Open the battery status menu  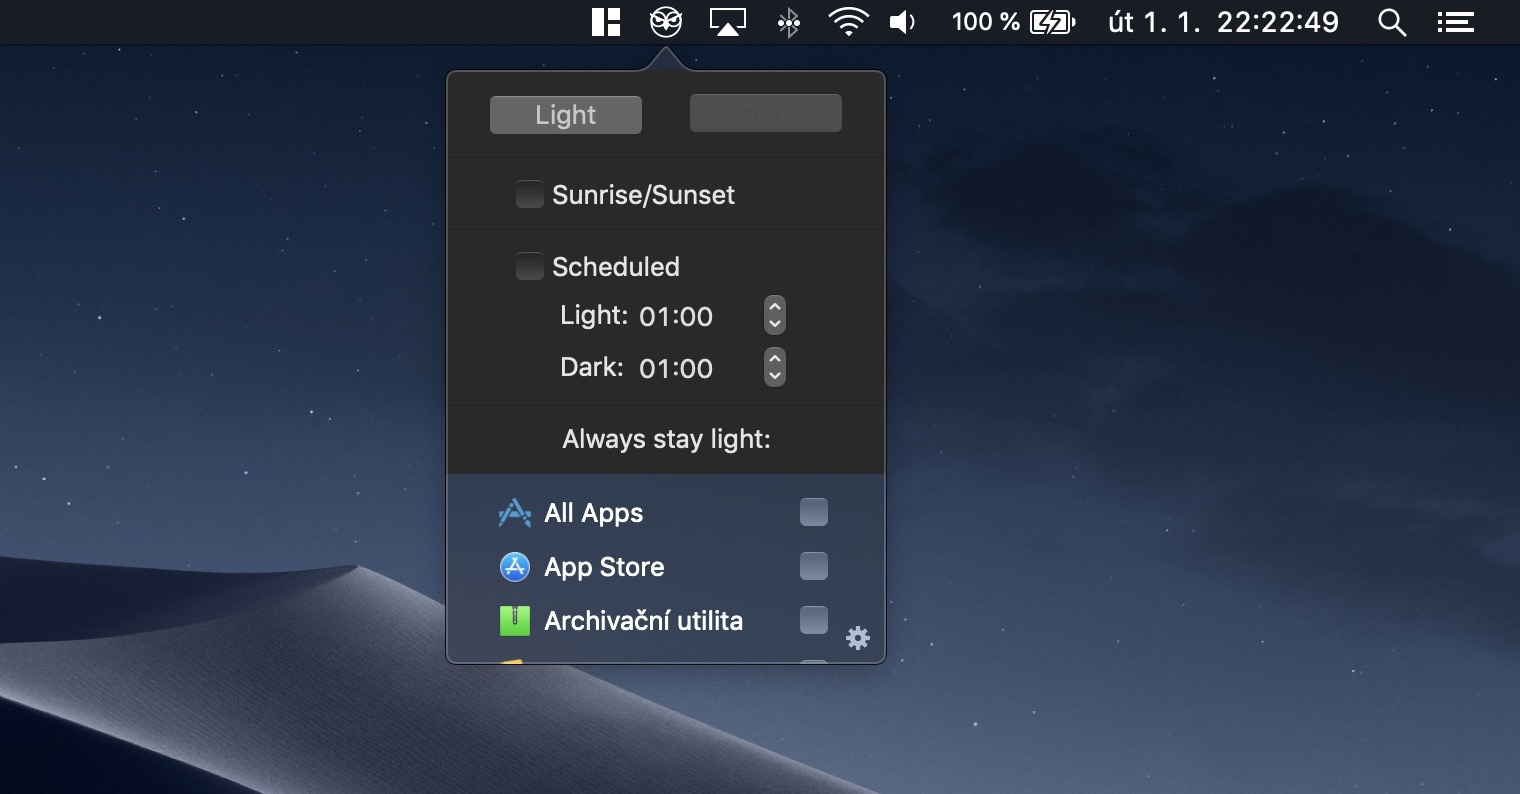tap(1052, 22)
